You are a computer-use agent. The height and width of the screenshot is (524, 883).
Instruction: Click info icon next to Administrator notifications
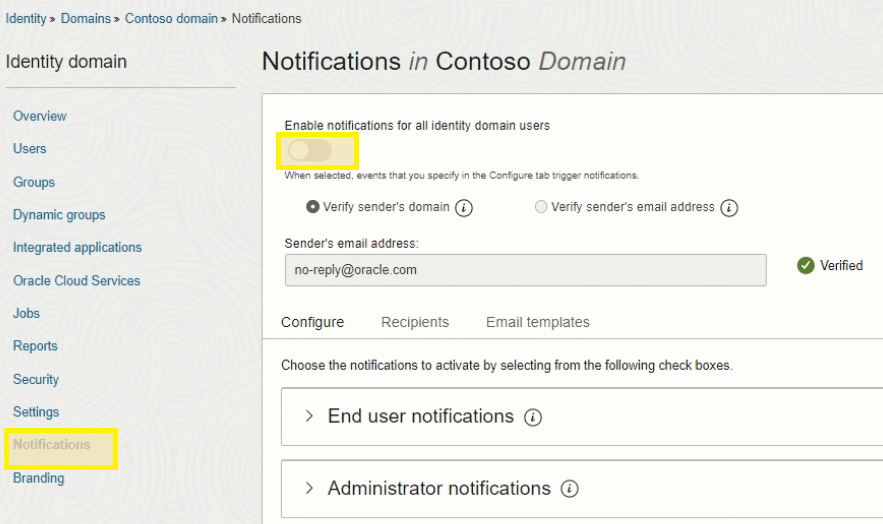(x=569, y=489)
